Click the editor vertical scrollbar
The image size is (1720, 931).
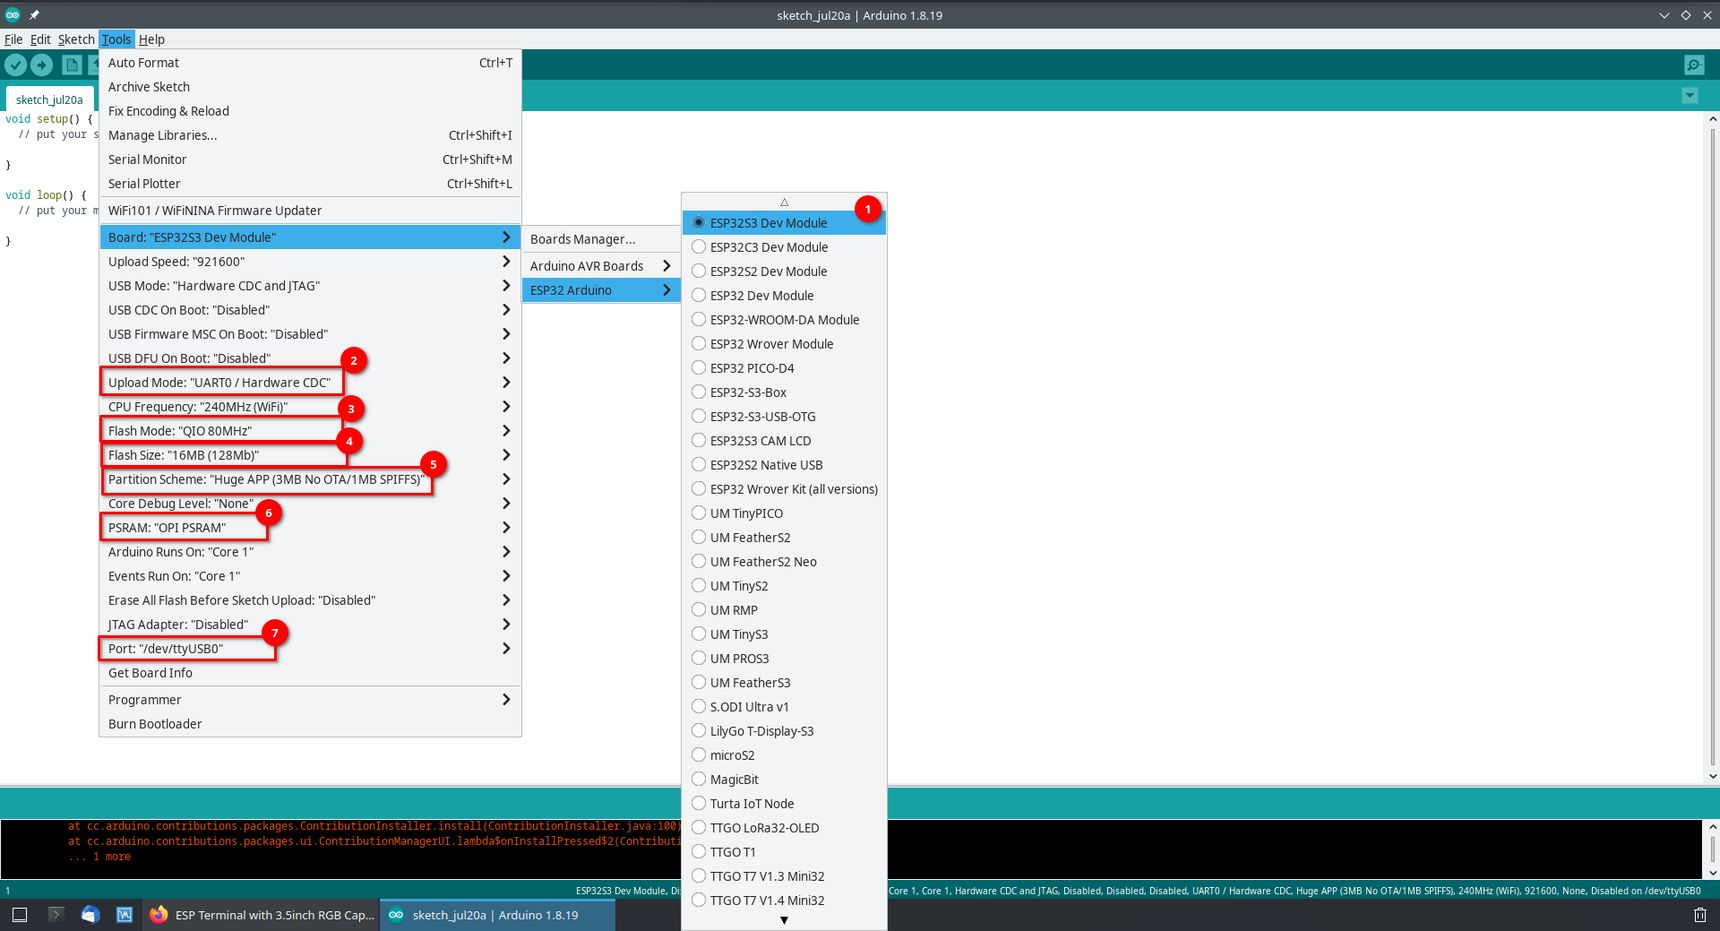coord(1712,447)
